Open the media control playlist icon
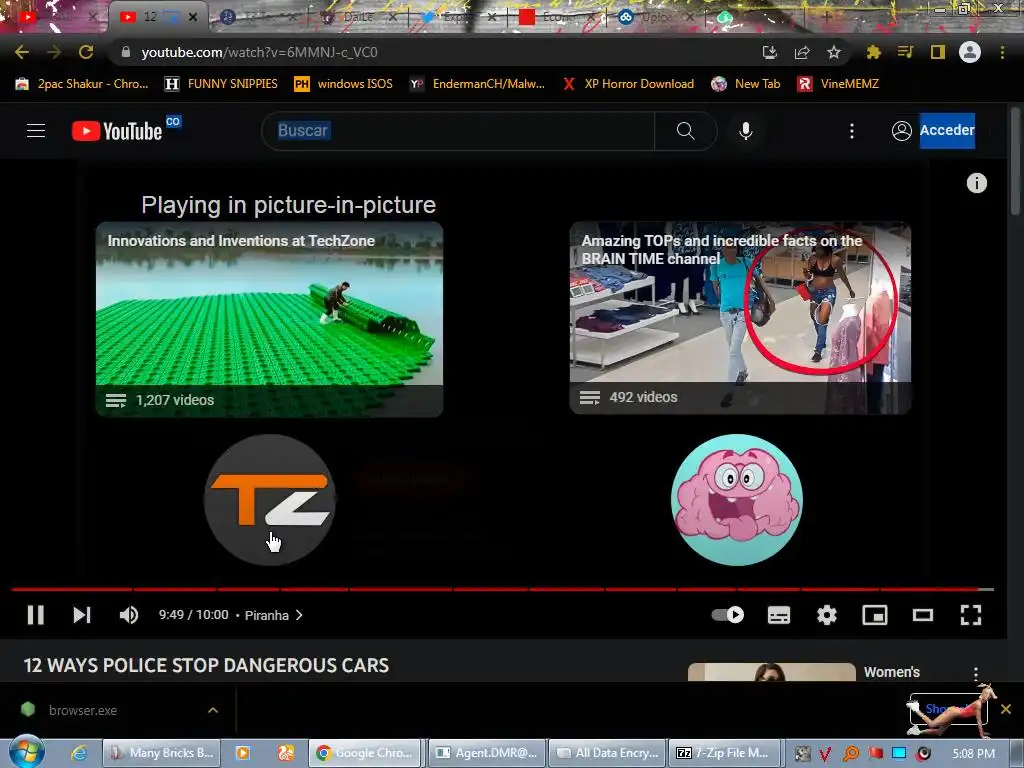This screenshot has width=1024, height=768. pos(905,52)
